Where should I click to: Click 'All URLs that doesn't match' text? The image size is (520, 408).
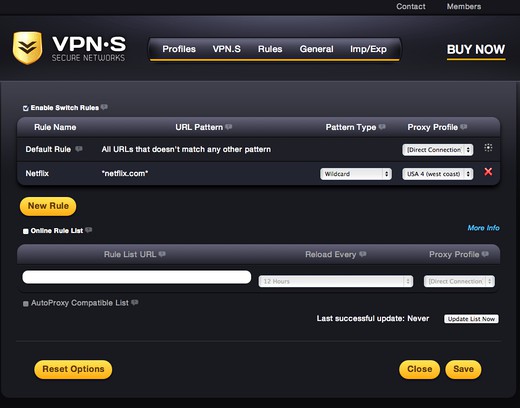[186, 149]
